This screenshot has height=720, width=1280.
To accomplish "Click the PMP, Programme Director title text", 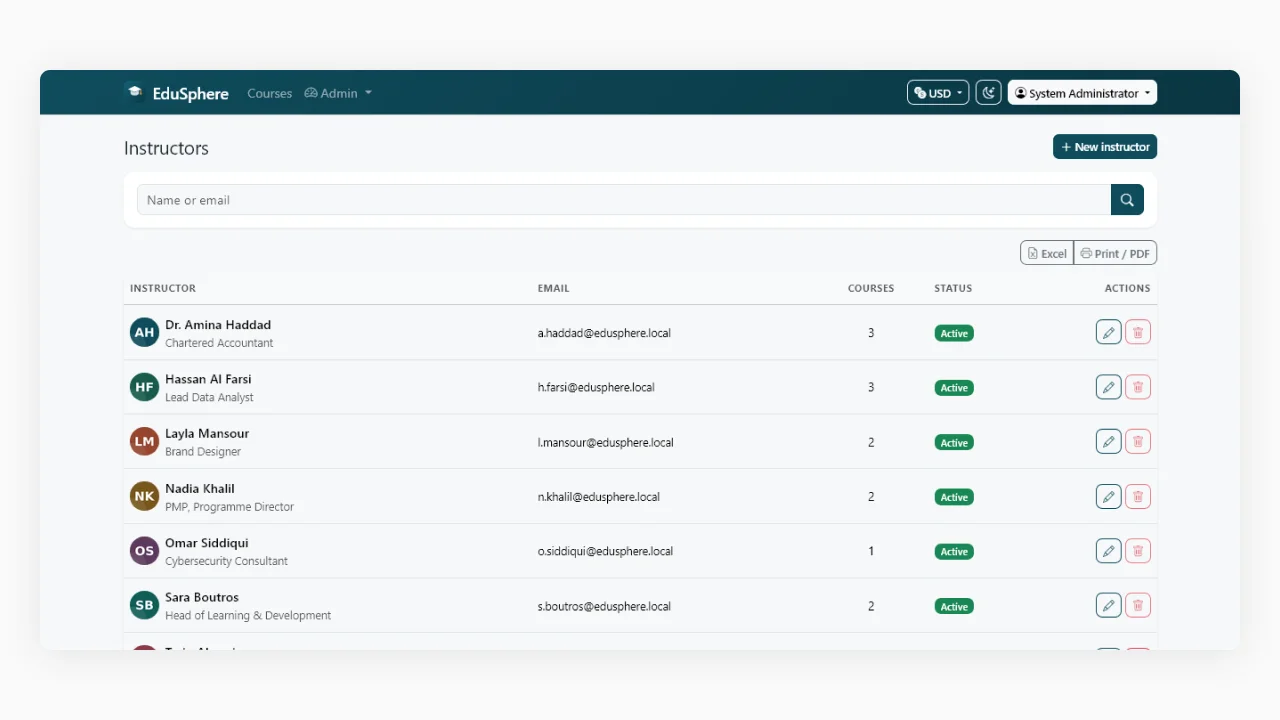I will tap(229, 507).
